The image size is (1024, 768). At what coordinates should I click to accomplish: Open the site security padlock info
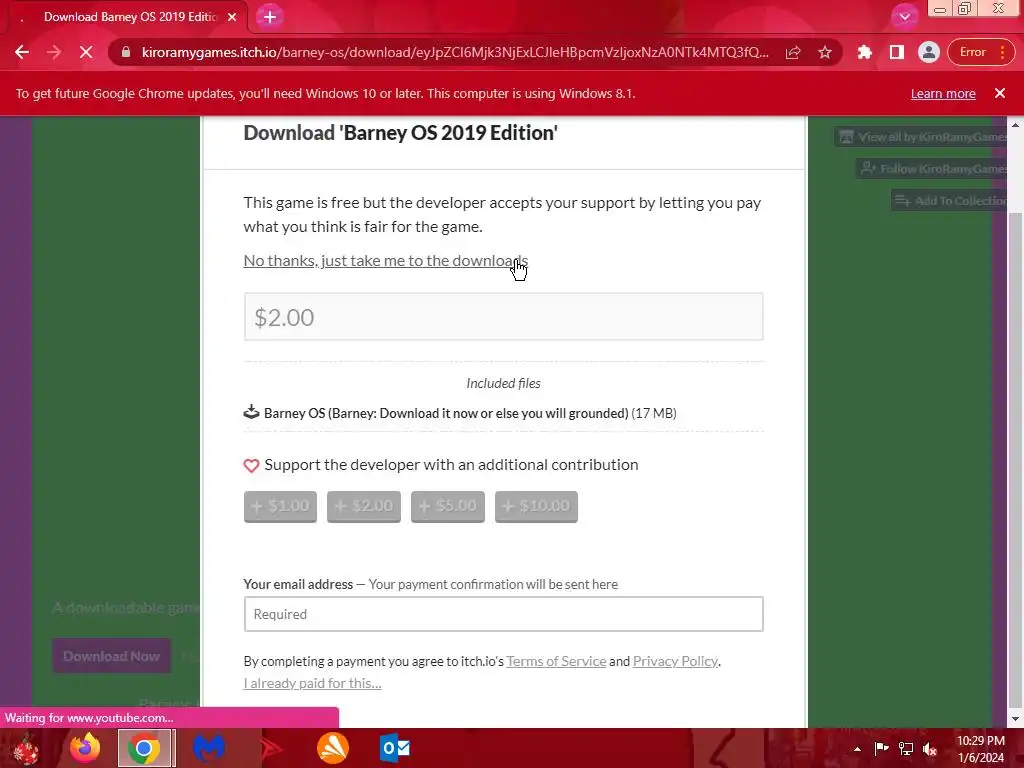pos(126,52)
